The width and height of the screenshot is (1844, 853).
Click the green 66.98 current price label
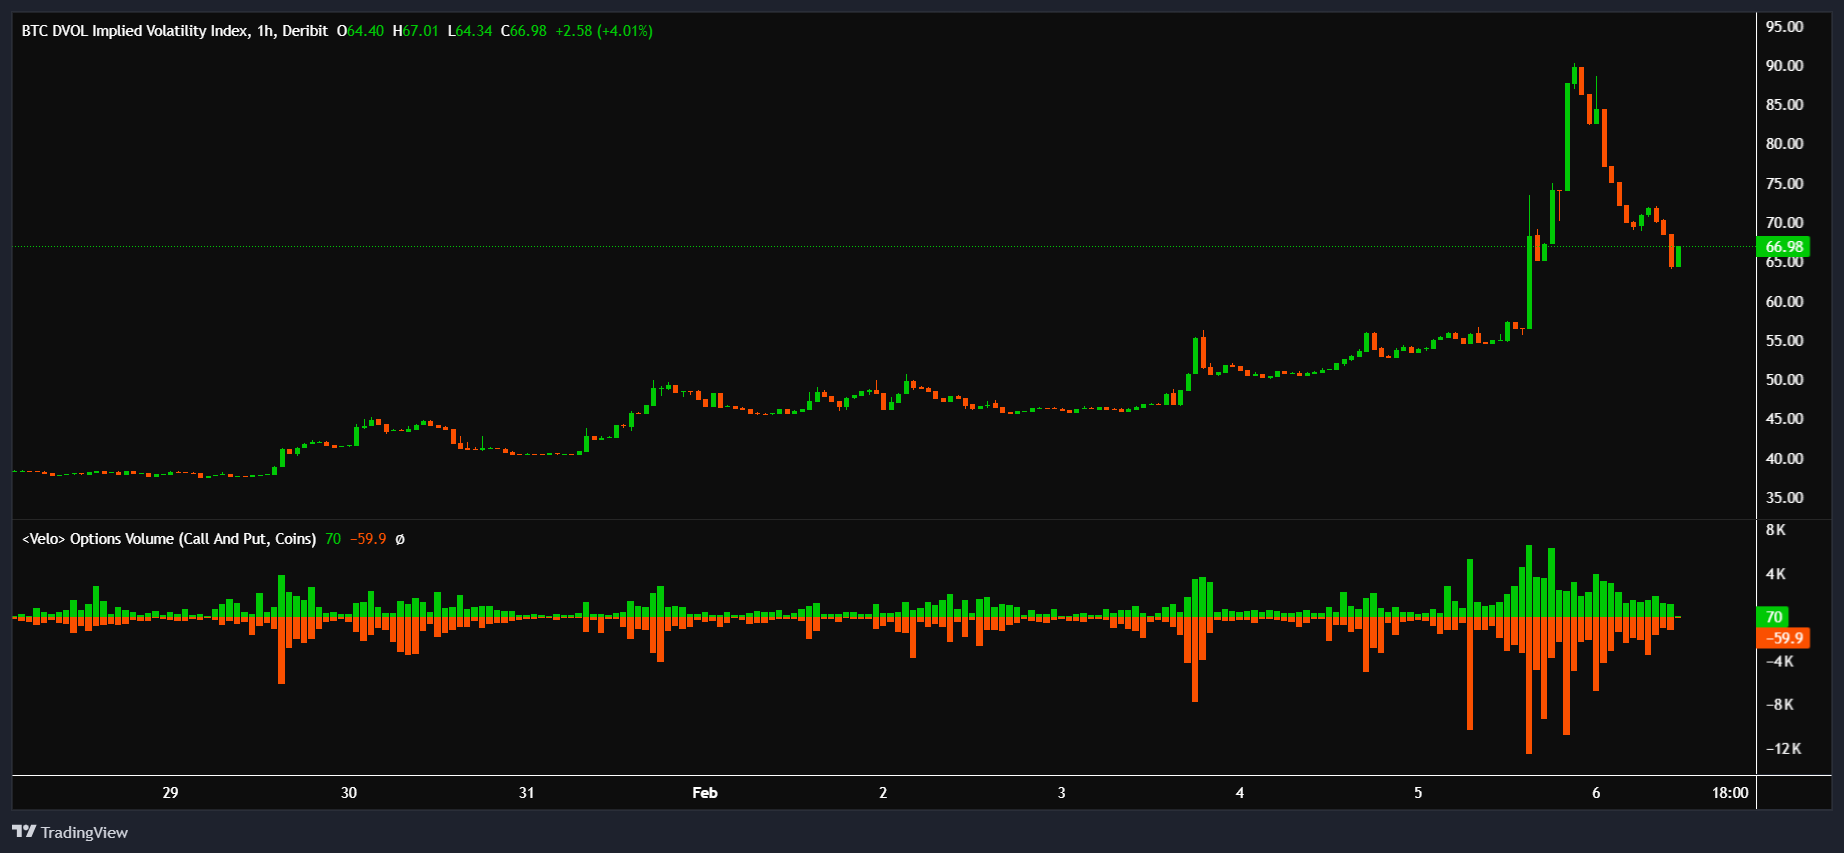[x=1783, y=247]
